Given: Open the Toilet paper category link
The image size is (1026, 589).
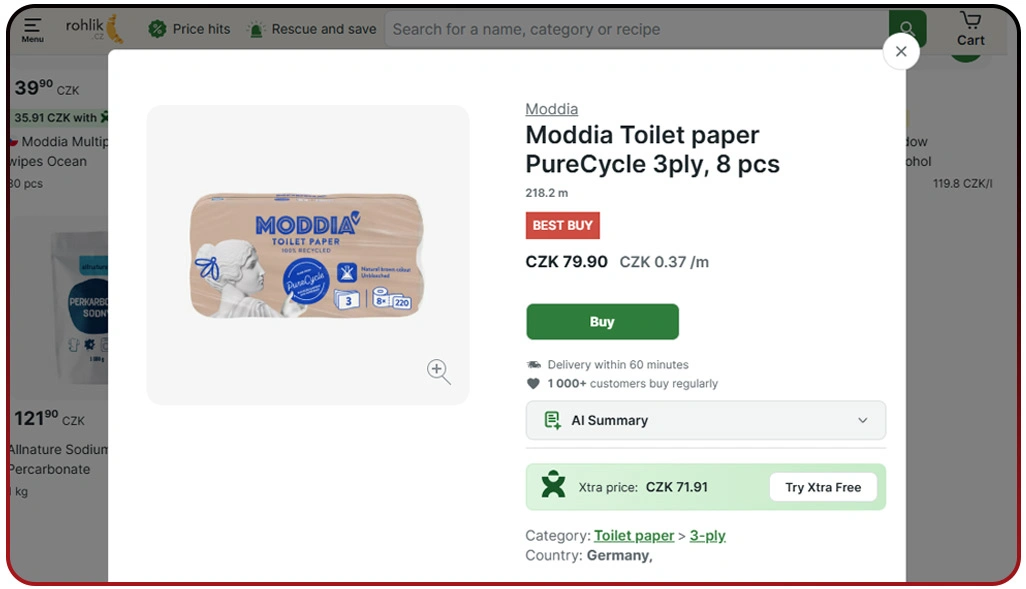Looking at the screenshot, I should [633, 535].
